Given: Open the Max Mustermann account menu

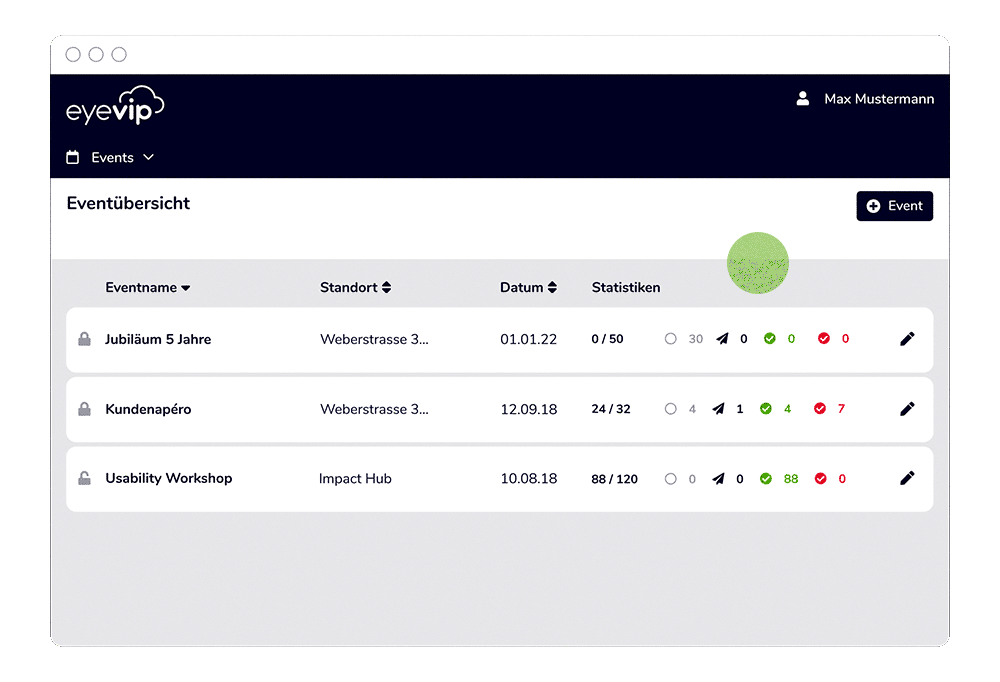Looking at the screenshot, I should (878, 99).
